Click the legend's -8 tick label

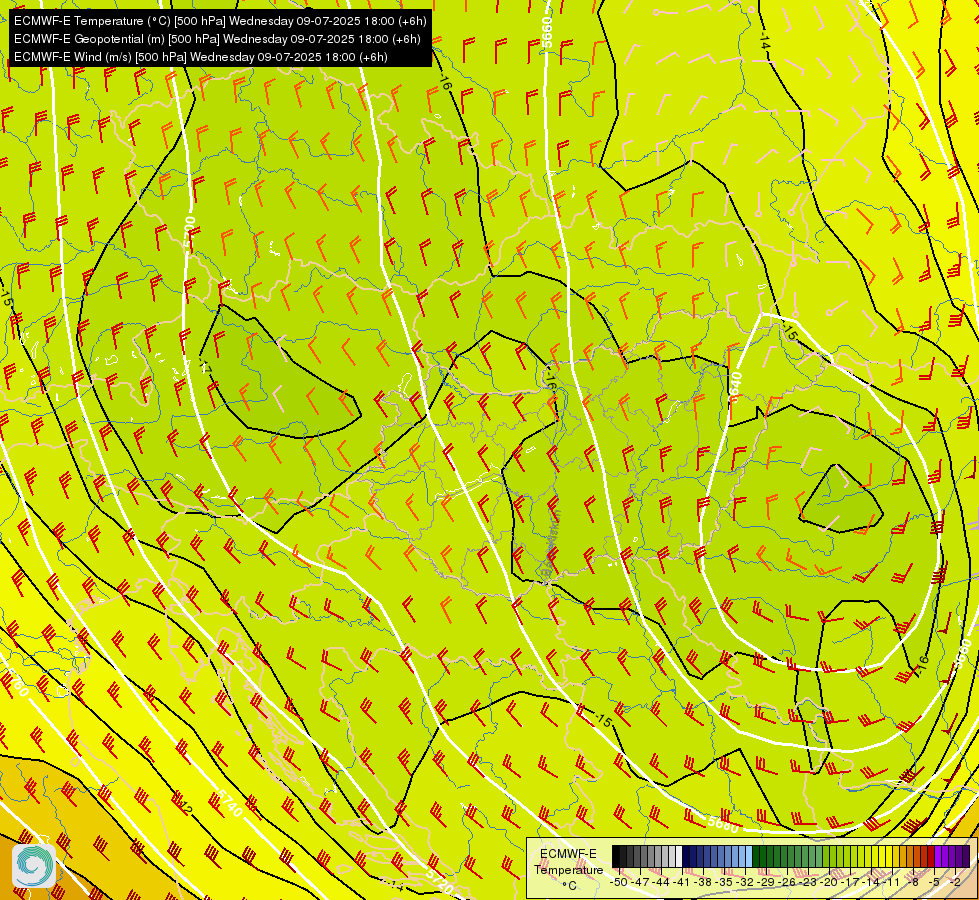point(913,882)
